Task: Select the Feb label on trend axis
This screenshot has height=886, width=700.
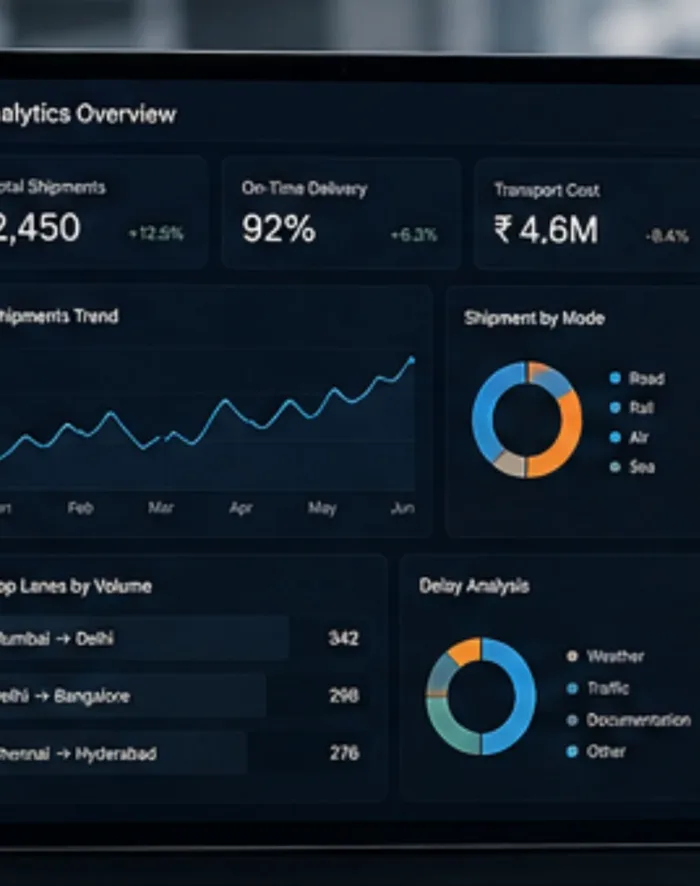Action: 80,507
